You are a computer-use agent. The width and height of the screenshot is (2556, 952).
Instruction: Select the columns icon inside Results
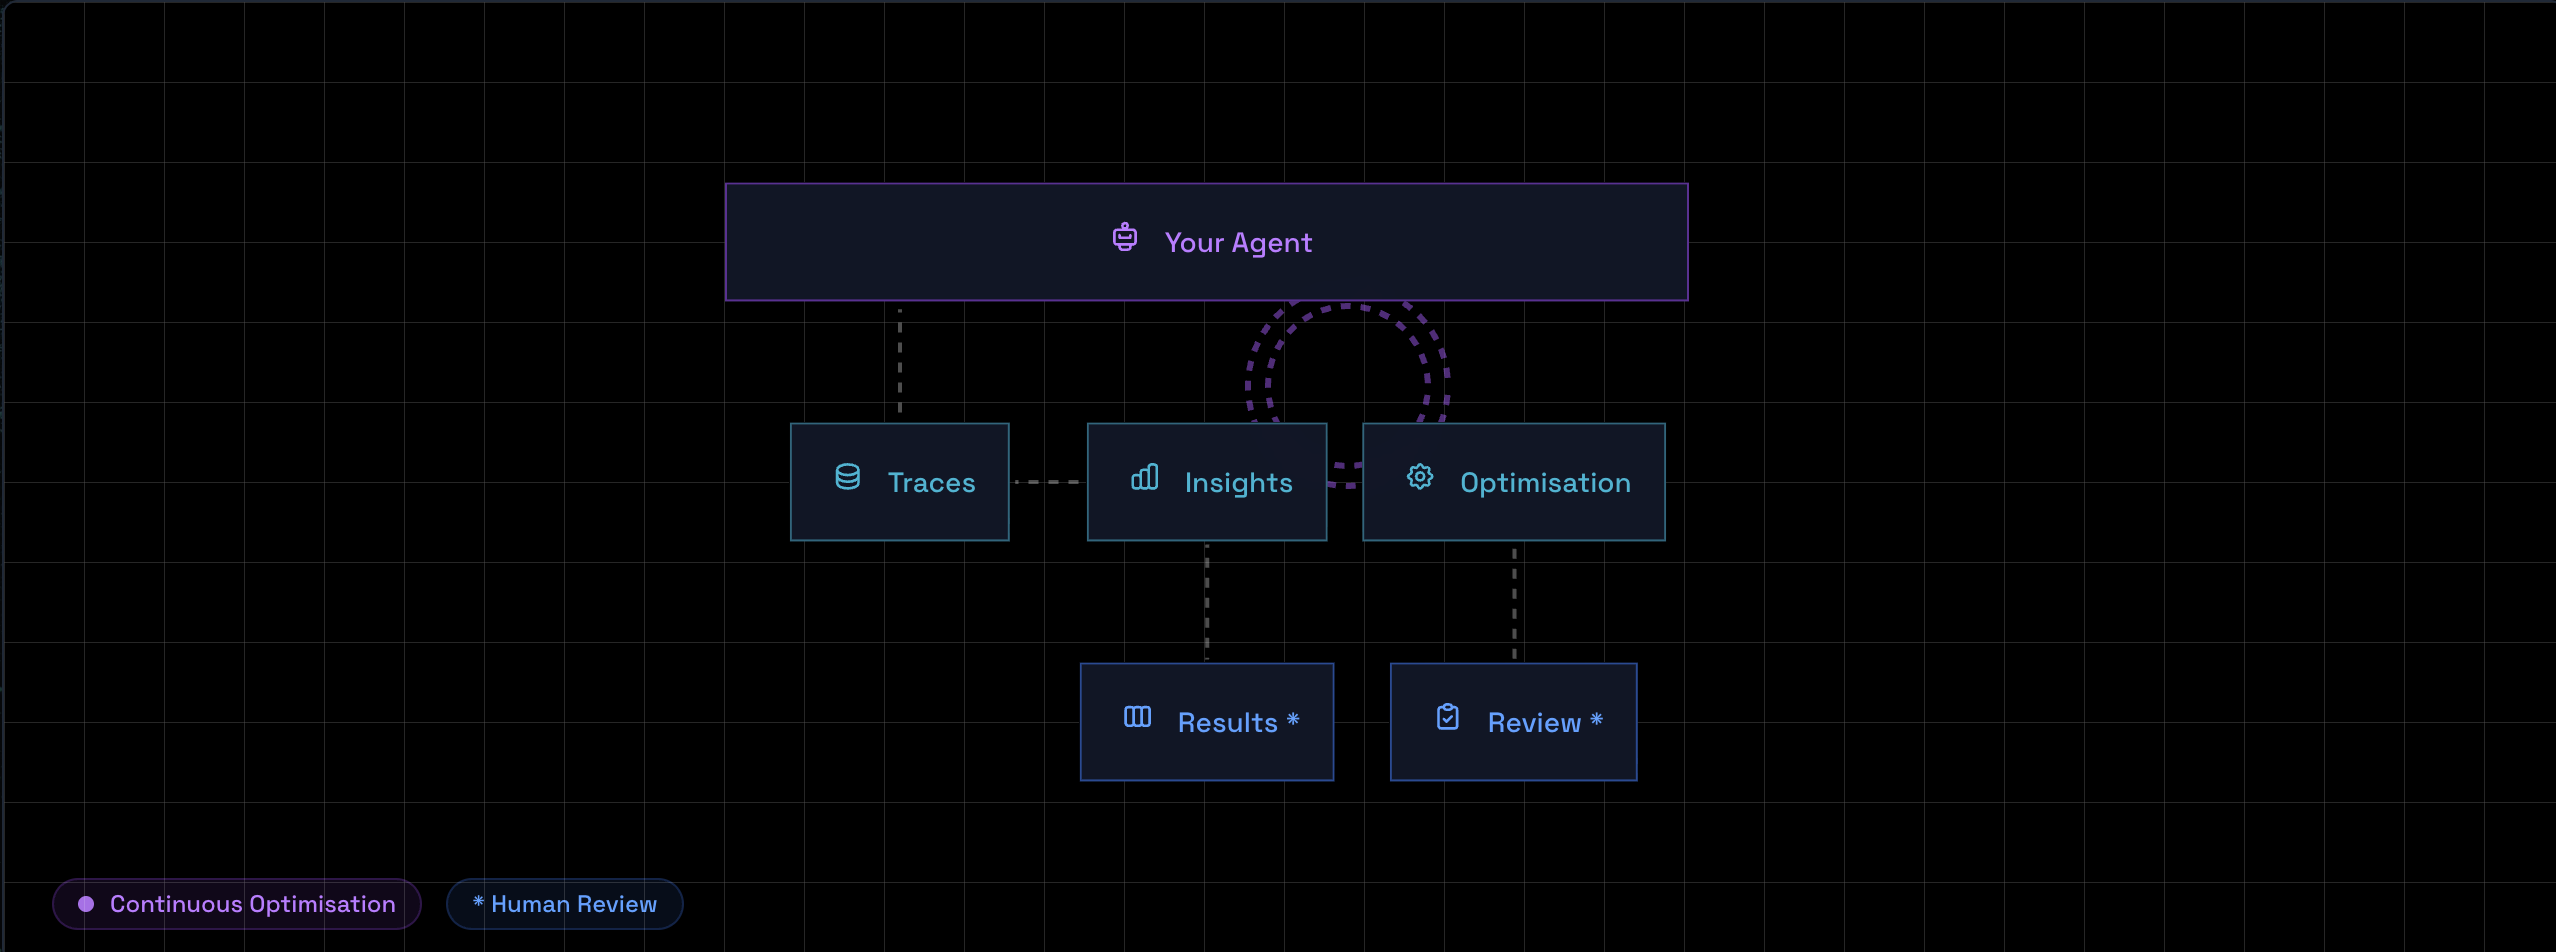1139,718
